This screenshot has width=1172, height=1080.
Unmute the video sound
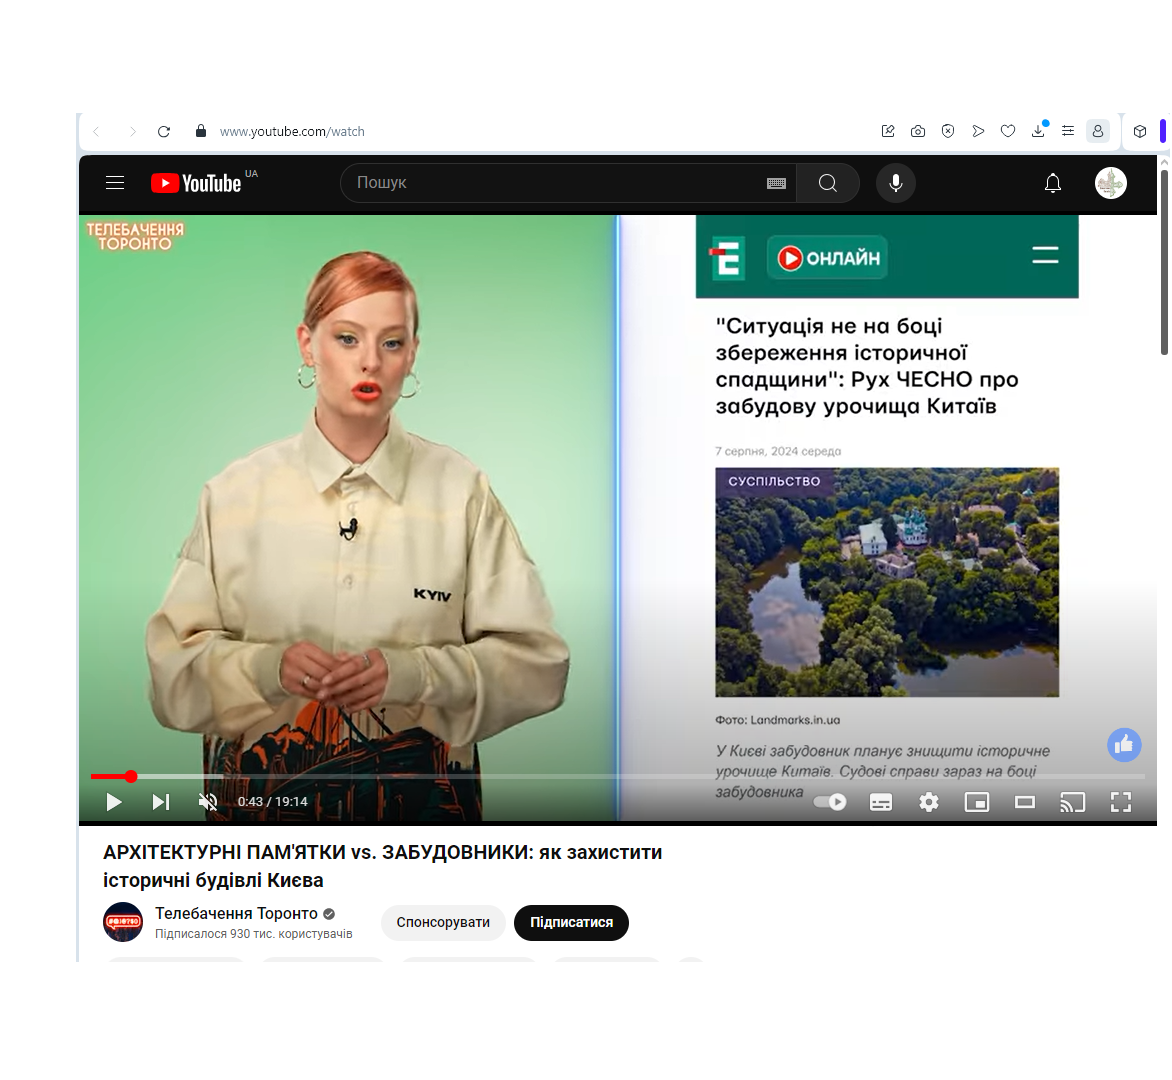pyautogui.click(x=208, y=802)
